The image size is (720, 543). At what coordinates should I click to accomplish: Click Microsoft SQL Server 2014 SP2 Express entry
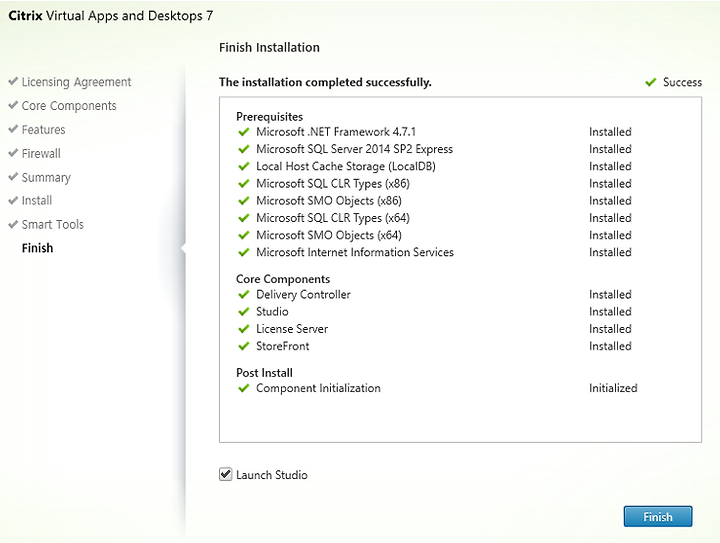coord(354,149)
